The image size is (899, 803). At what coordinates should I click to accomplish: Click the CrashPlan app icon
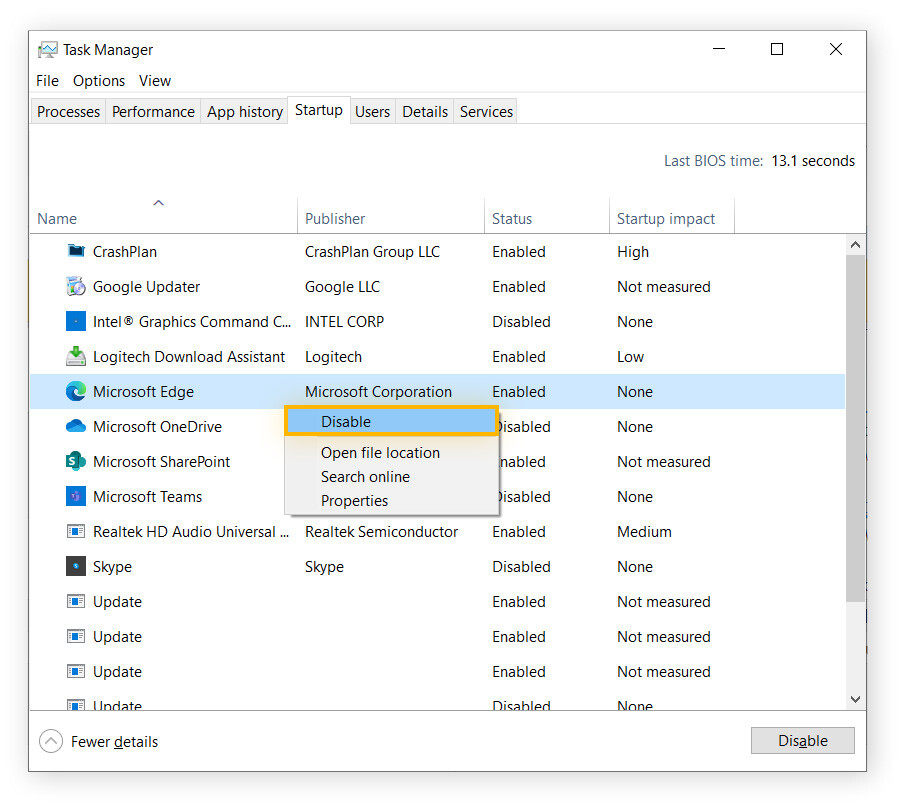click(x=75, y=251)
